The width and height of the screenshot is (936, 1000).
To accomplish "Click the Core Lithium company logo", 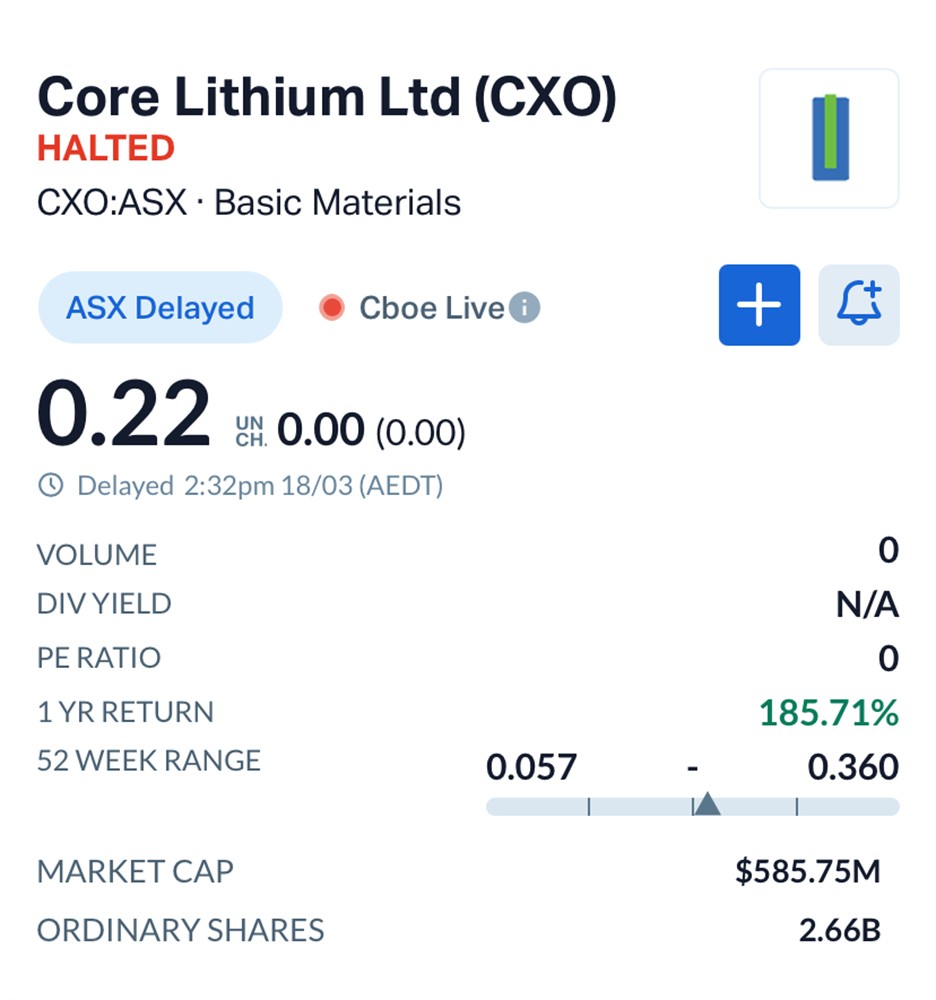I will (x=829, y=138).
